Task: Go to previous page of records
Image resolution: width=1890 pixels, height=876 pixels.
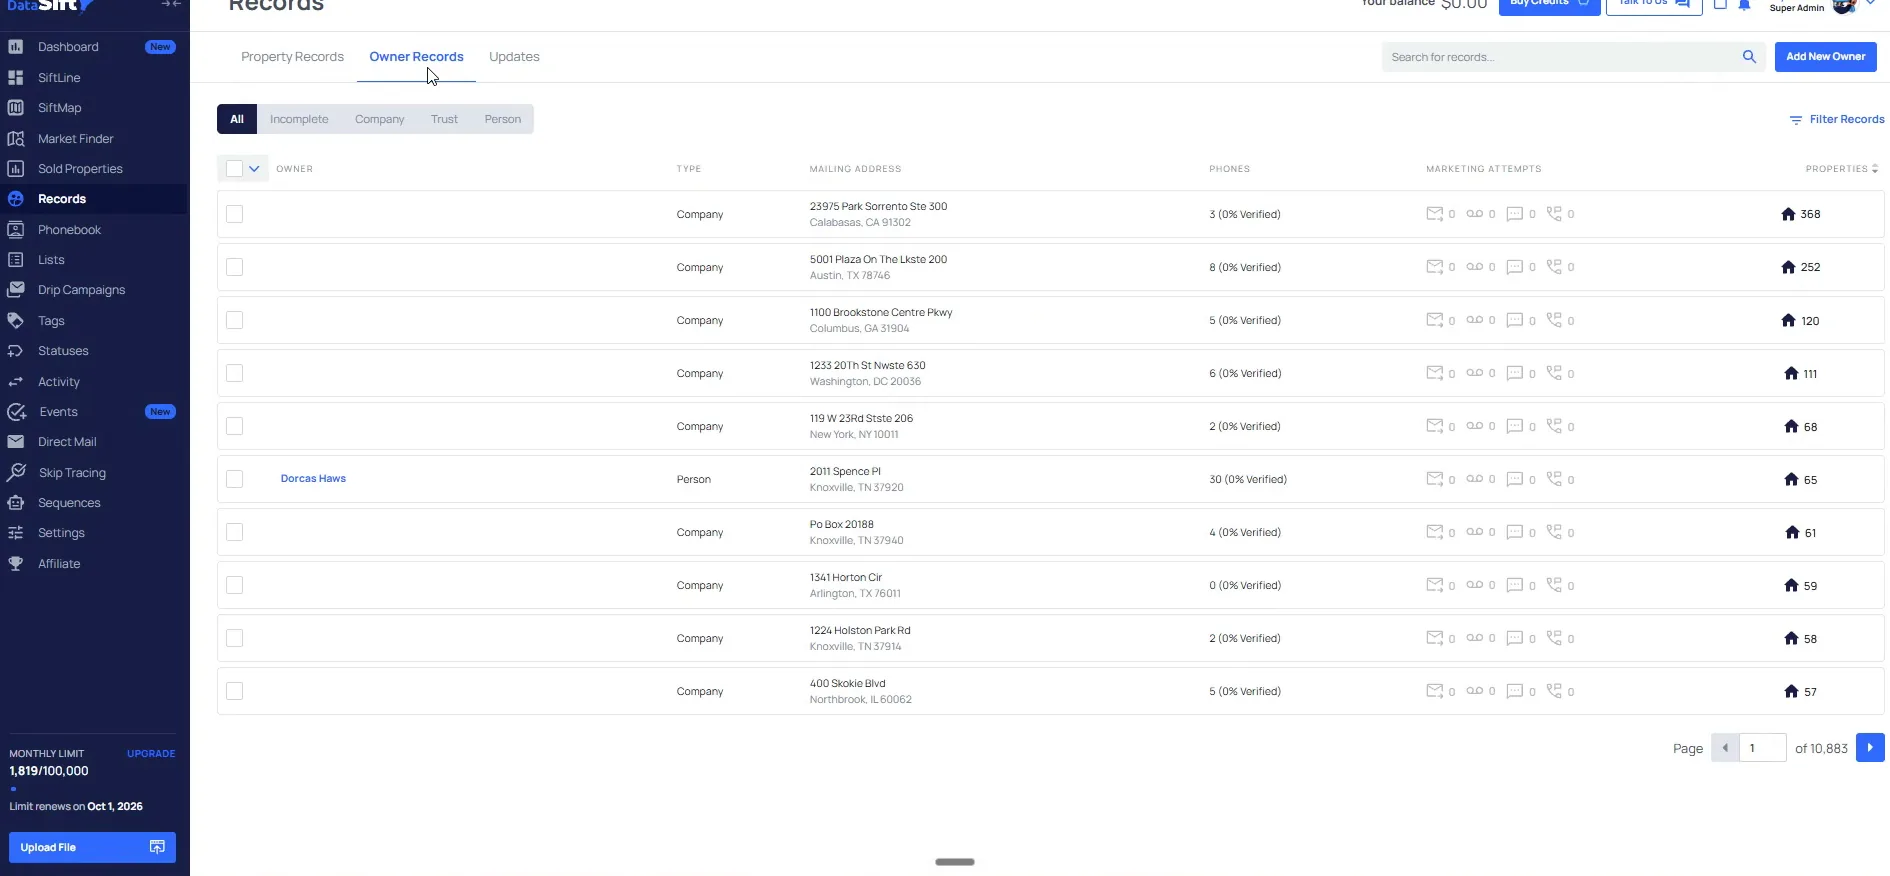Action: click(x=1725, y=748)
